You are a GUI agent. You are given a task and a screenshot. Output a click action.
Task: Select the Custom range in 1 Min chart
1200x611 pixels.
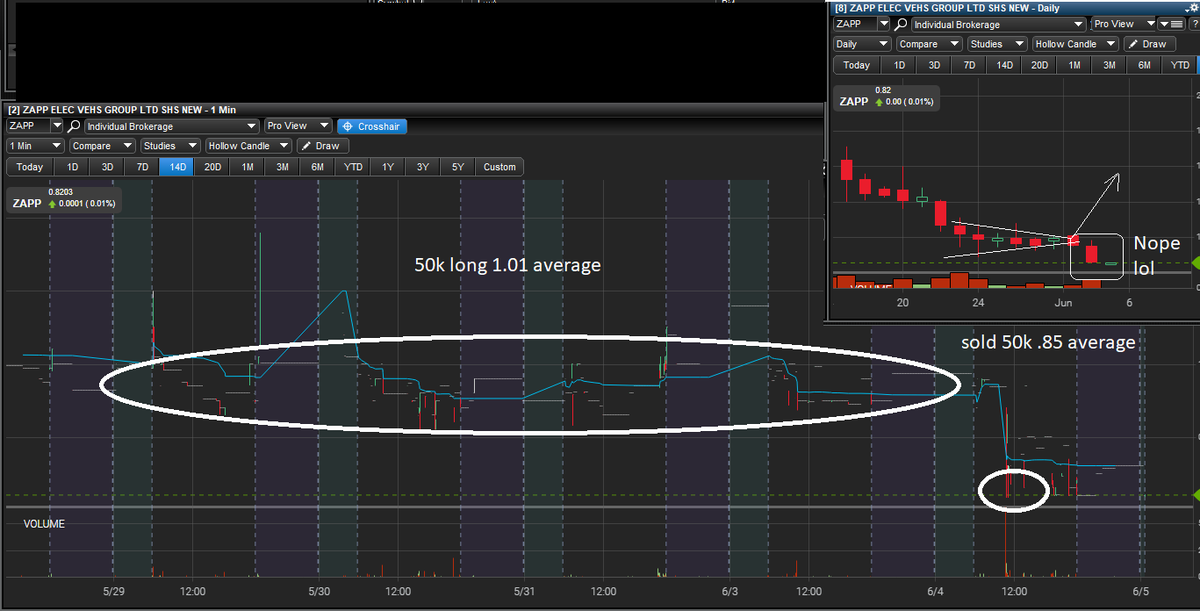pos(500,167)
